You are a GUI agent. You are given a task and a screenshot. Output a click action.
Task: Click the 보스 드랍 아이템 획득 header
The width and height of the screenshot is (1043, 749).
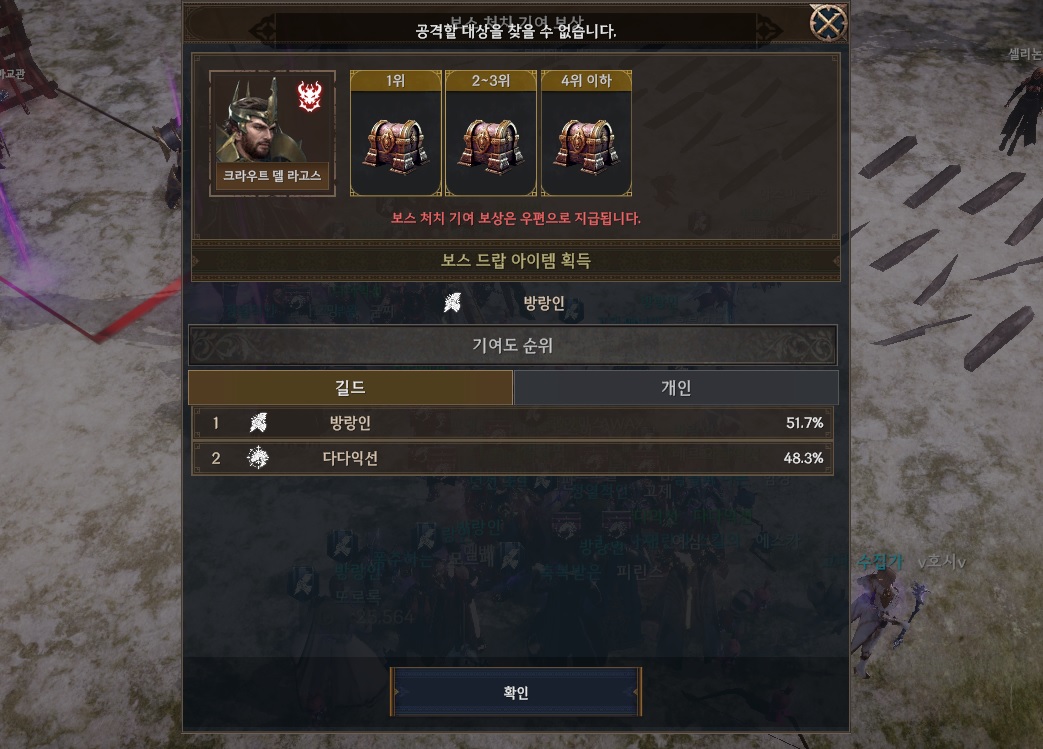coord(516,260)
